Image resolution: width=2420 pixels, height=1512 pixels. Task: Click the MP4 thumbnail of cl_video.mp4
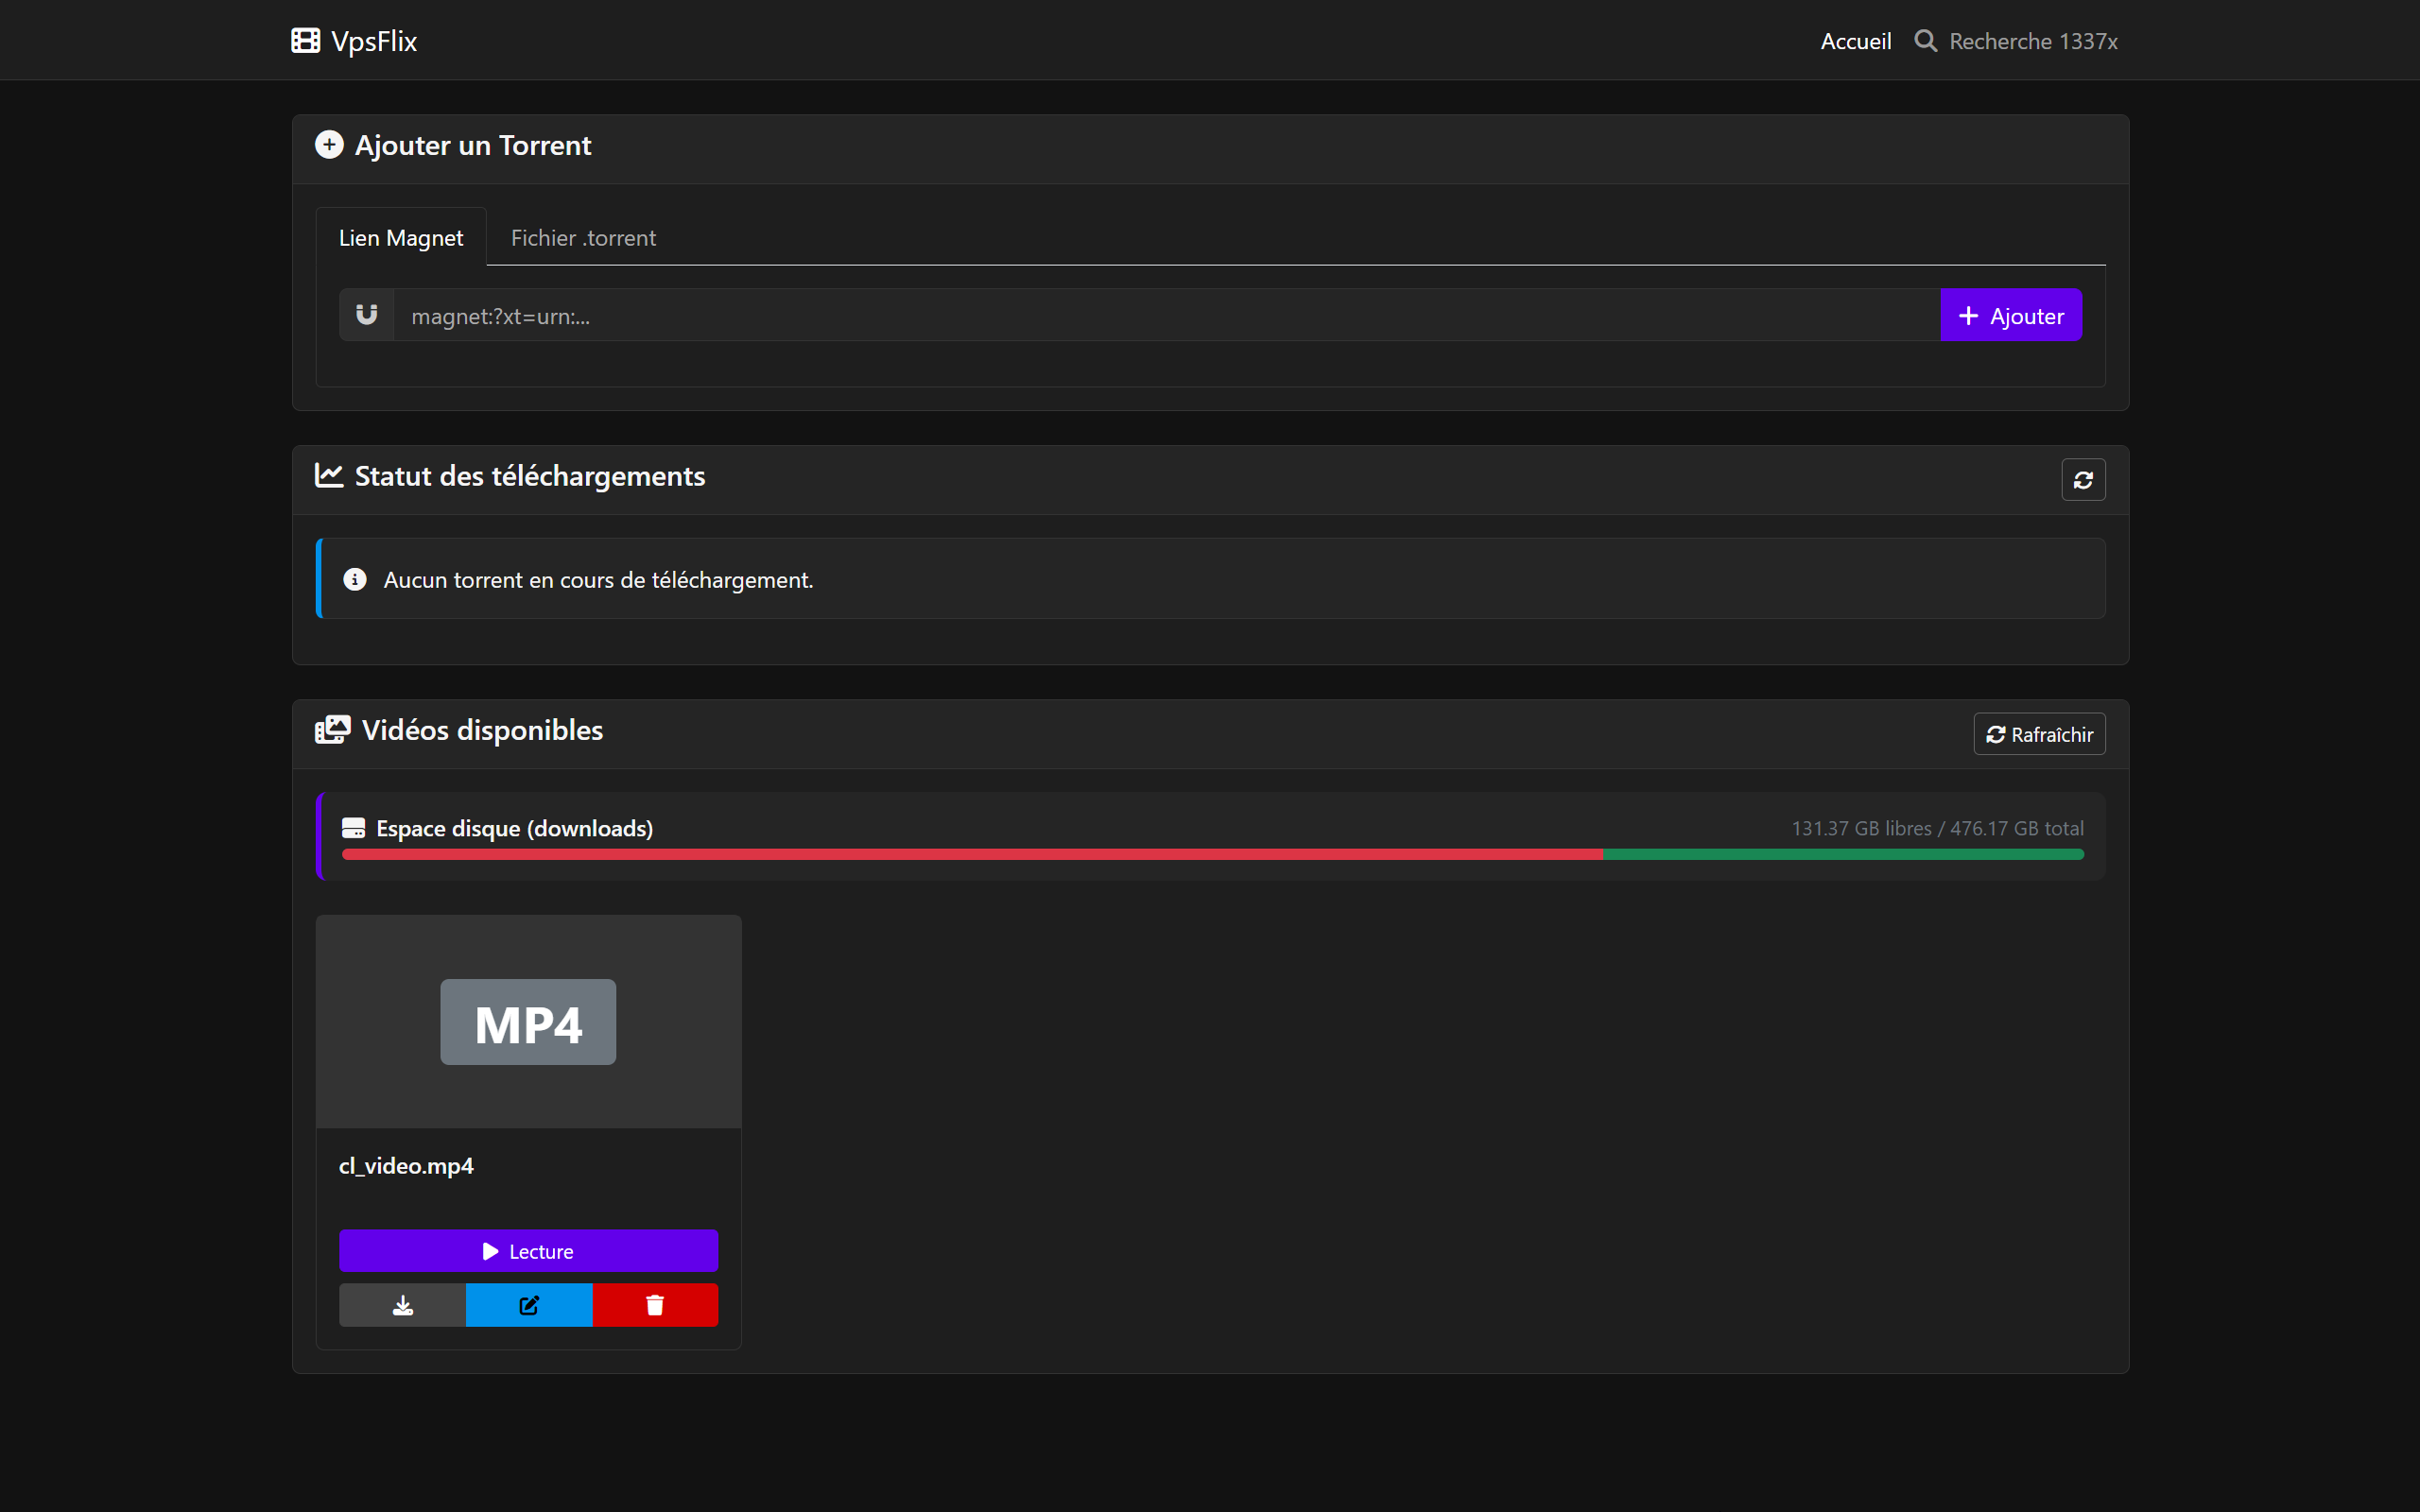pos(528,1022)
